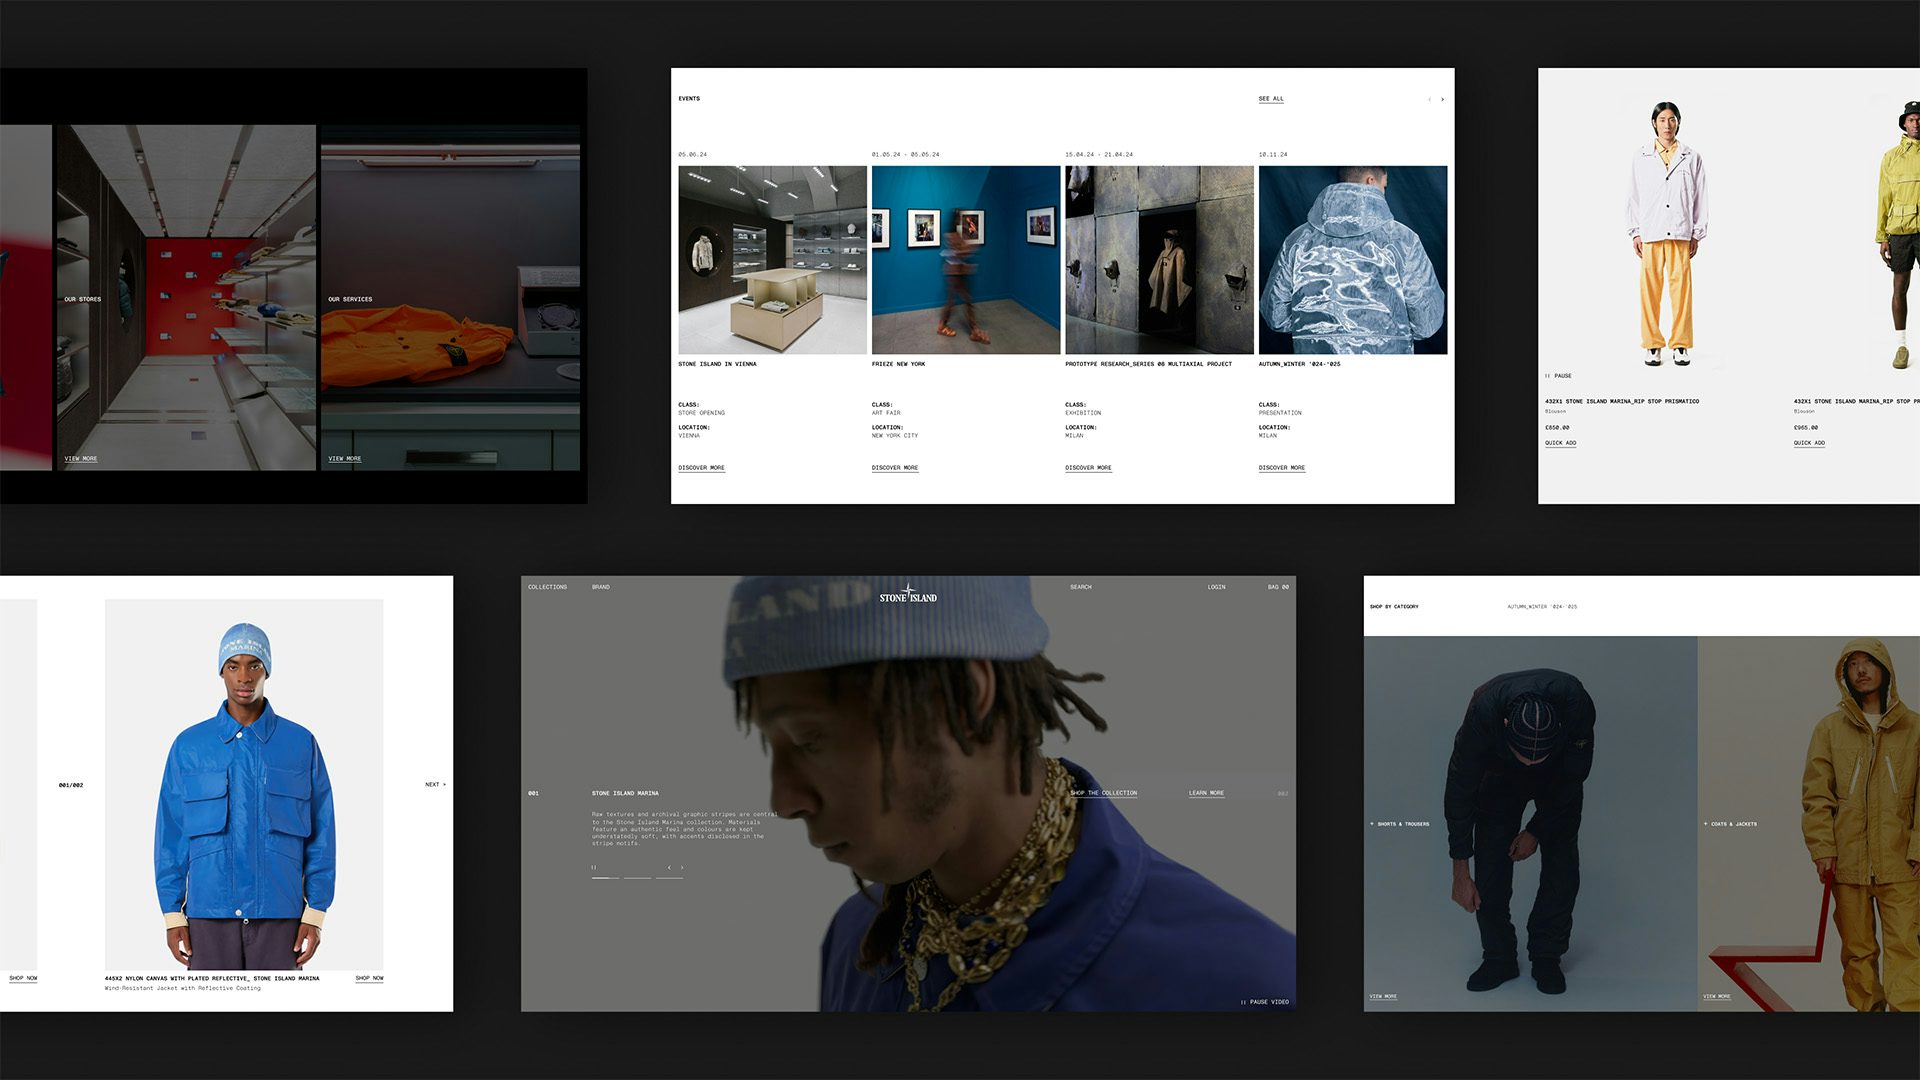Click Discover More under Autumn_Winter event

(x=1282, y=468)
